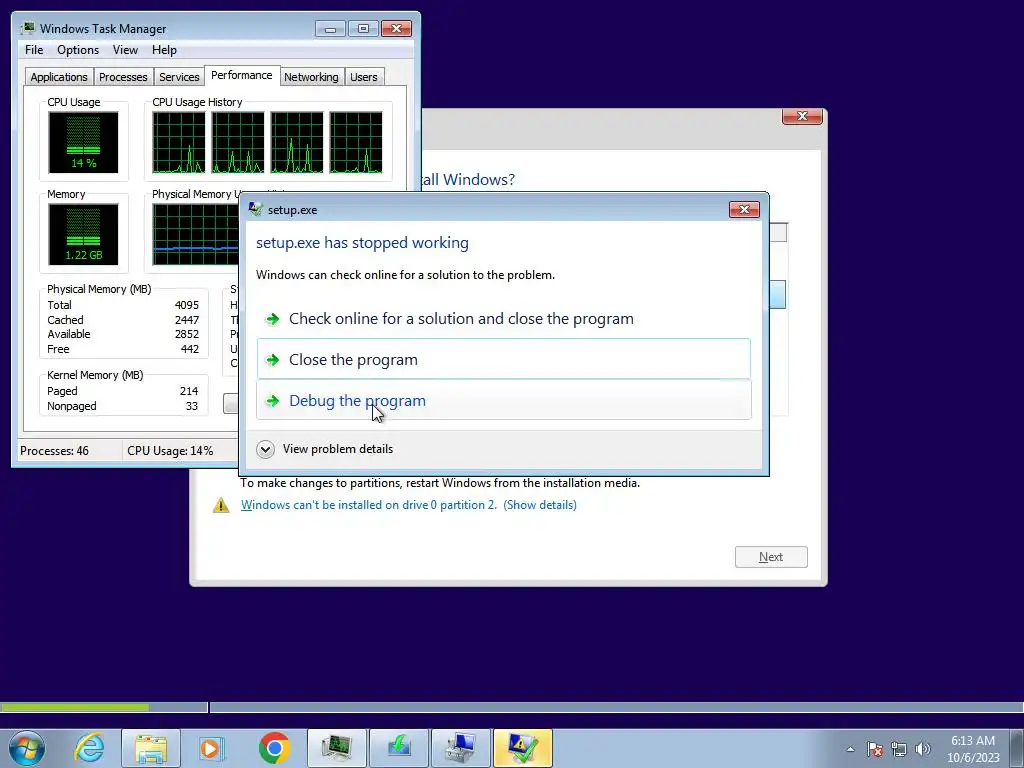Open the Start menu orb

point(27,748)
